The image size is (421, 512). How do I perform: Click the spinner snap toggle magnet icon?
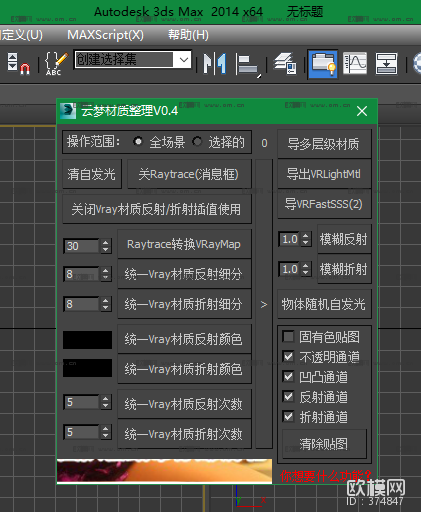(x=19, y=64)
